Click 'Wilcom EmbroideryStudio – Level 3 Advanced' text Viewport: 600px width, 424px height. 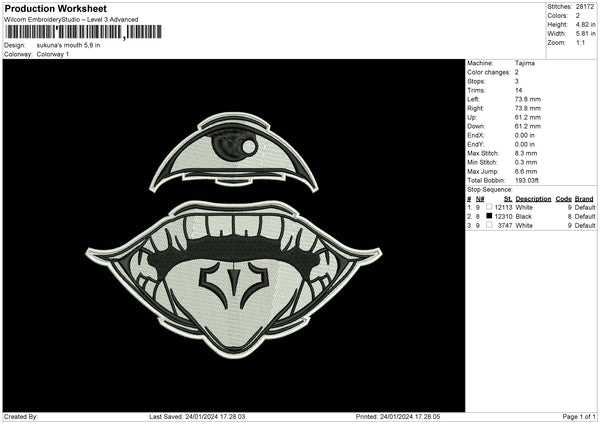pyautogui.click(x=71, y=20)
